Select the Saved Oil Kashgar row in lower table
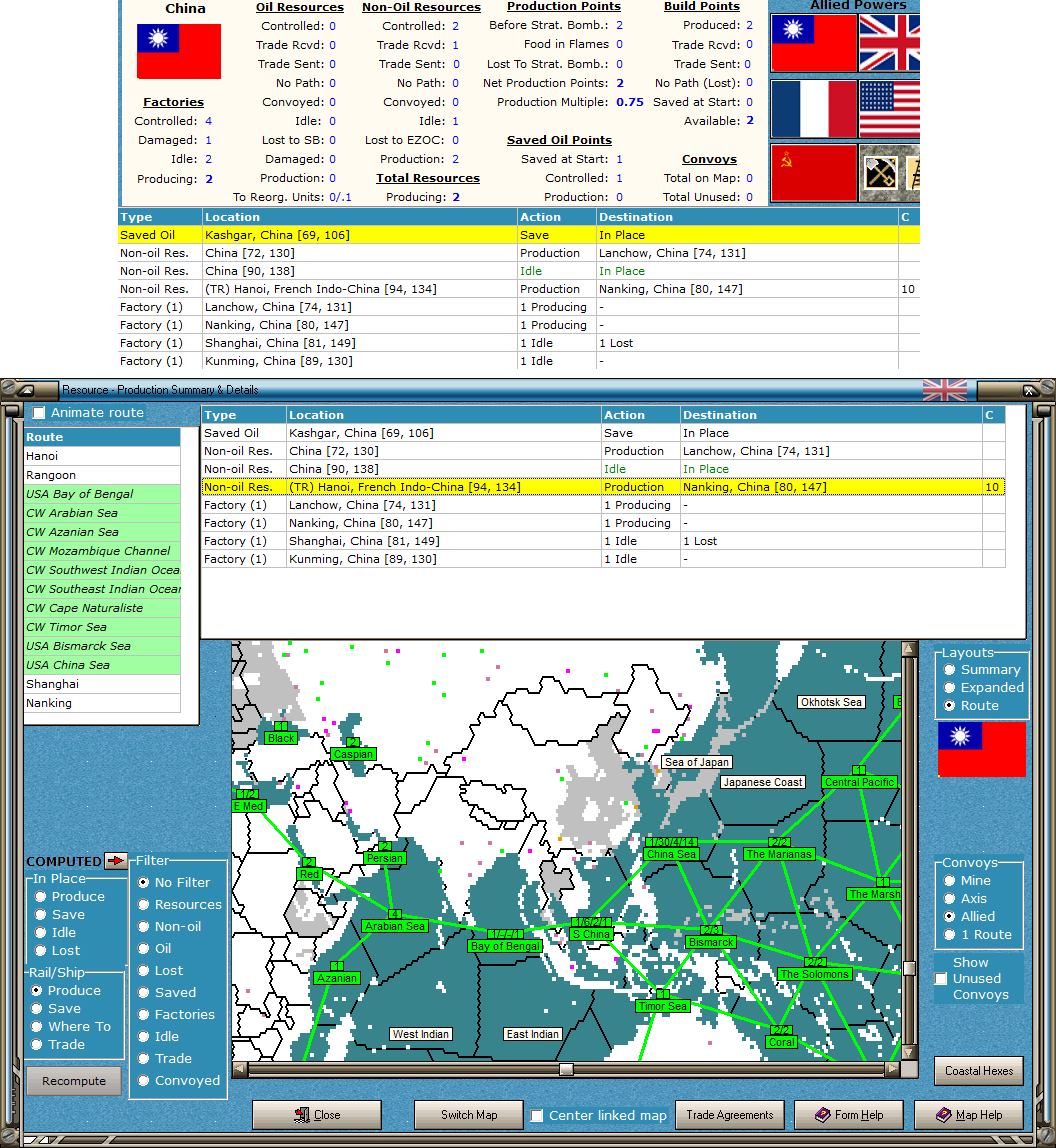This screenshot has width=1056, height=1148. (x=603, y=433)
